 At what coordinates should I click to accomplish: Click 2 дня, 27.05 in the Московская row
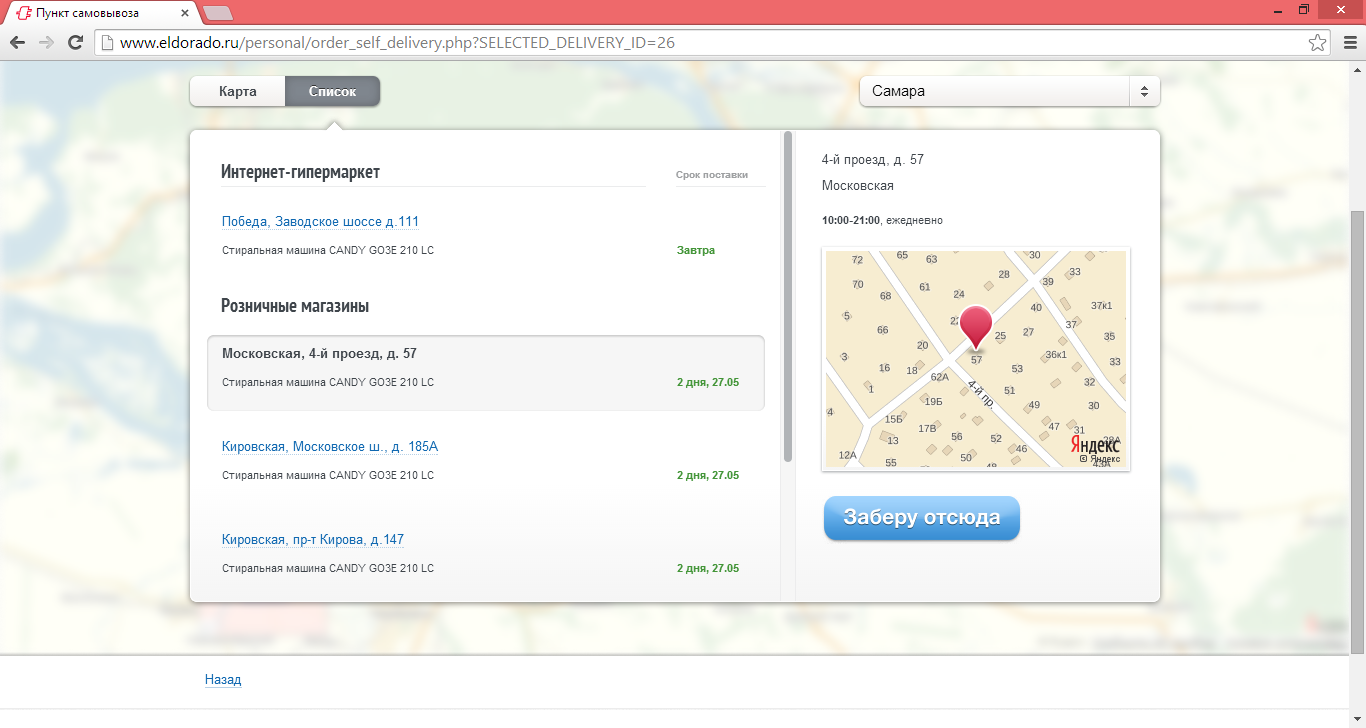(x=708, y=382)
